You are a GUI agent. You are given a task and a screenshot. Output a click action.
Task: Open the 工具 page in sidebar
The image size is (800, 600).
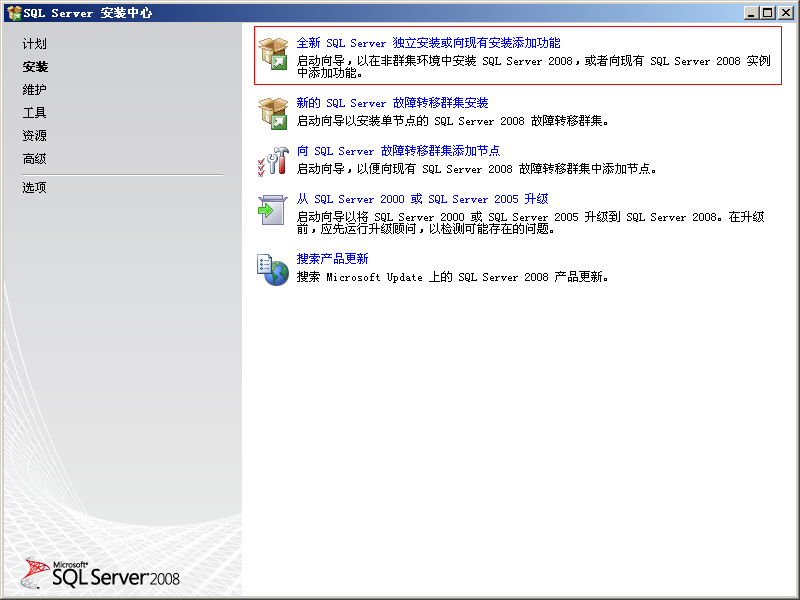click(x=34, y=113)
